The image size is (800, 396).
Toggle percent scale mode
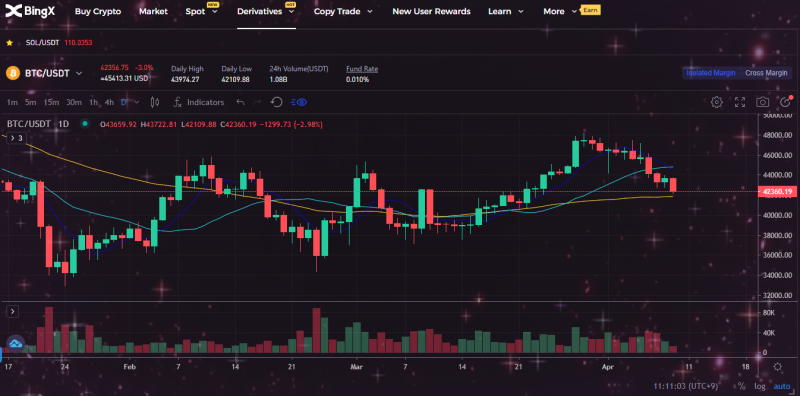pyautogui.click(x=741, y=386)
